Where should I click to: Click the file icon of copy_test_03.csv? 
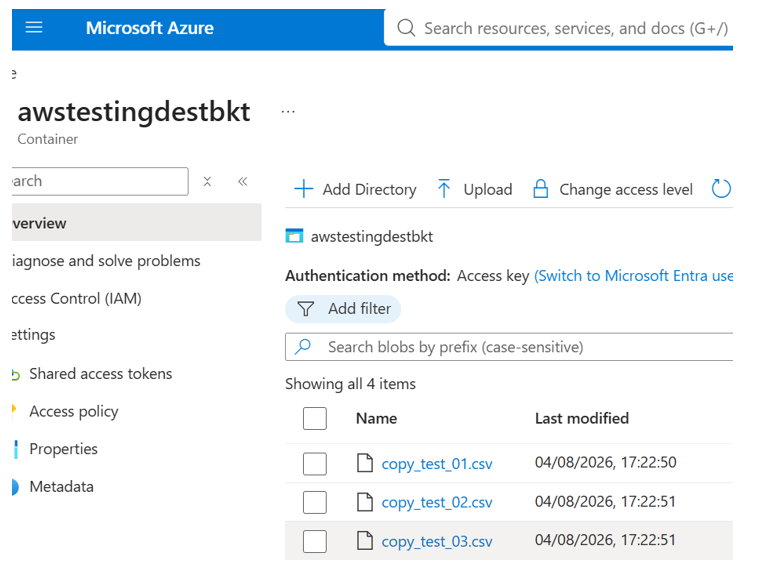(365, 540)
